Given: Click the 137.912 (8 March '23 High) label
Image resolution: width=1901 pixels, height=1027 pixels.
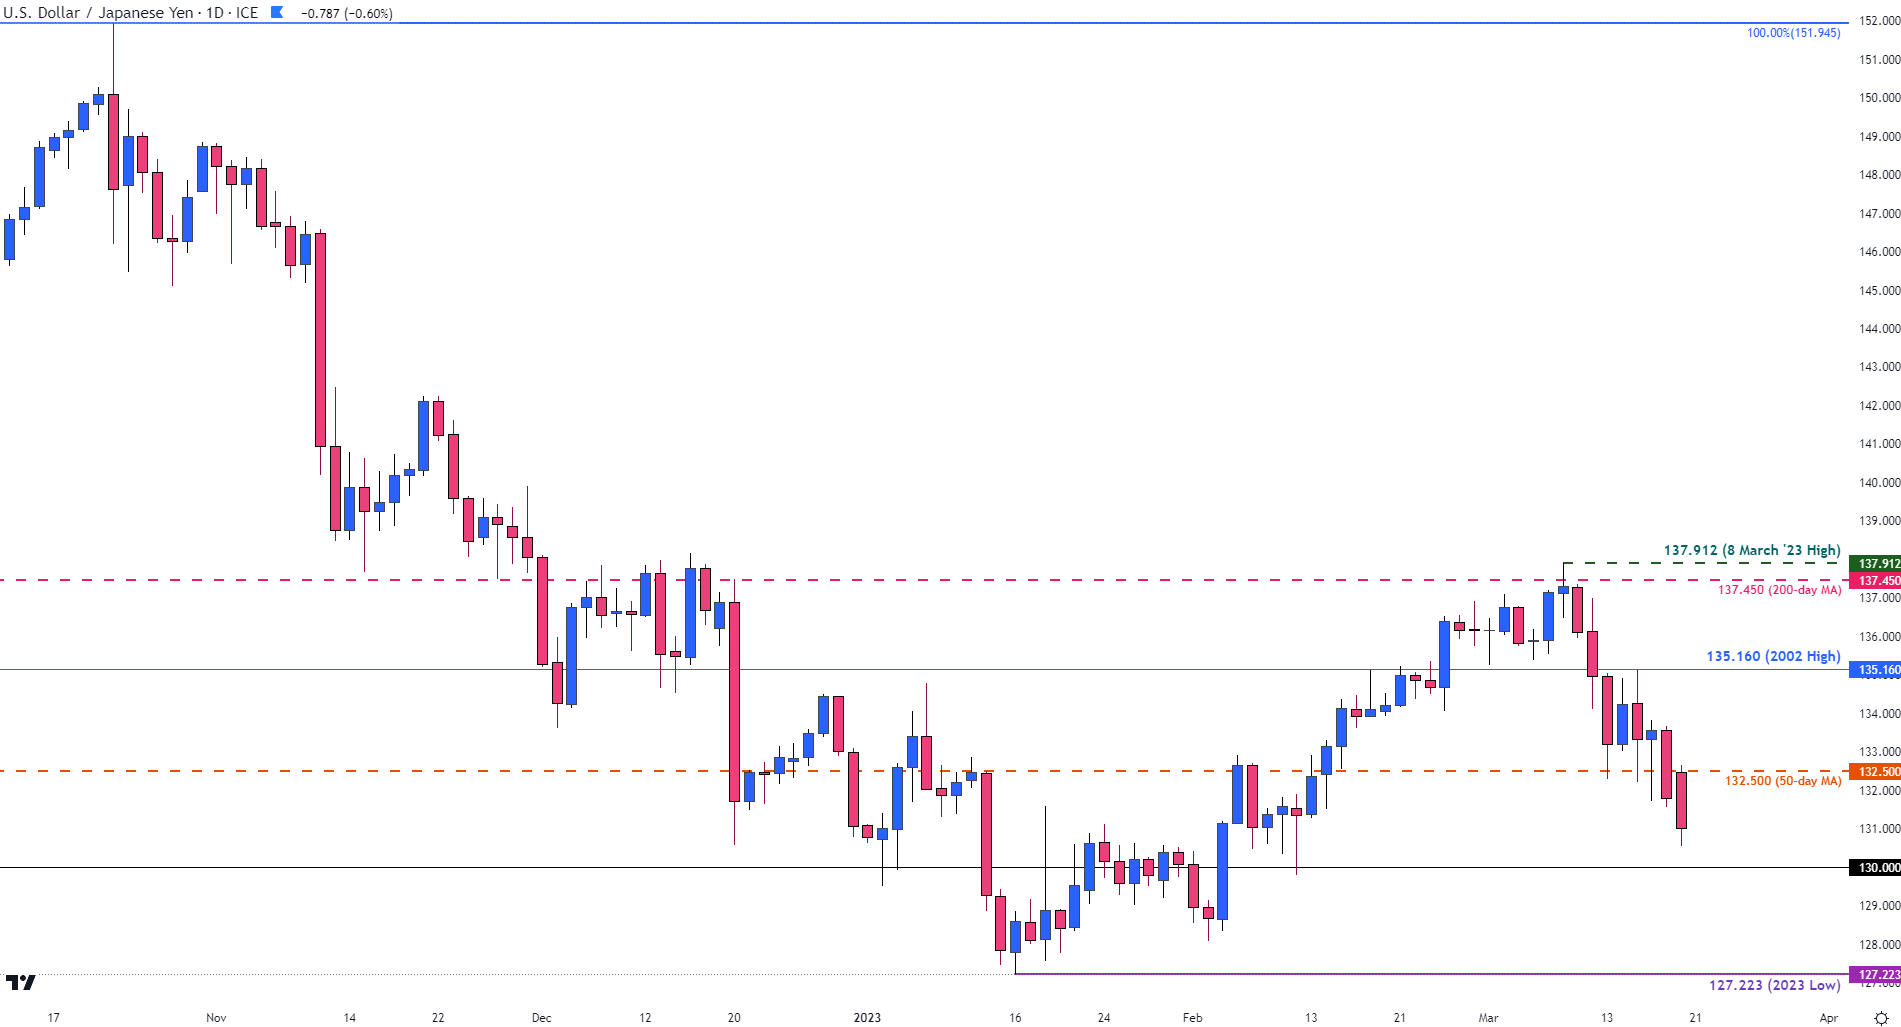Looking at the screenshot, I should 1752,550.
